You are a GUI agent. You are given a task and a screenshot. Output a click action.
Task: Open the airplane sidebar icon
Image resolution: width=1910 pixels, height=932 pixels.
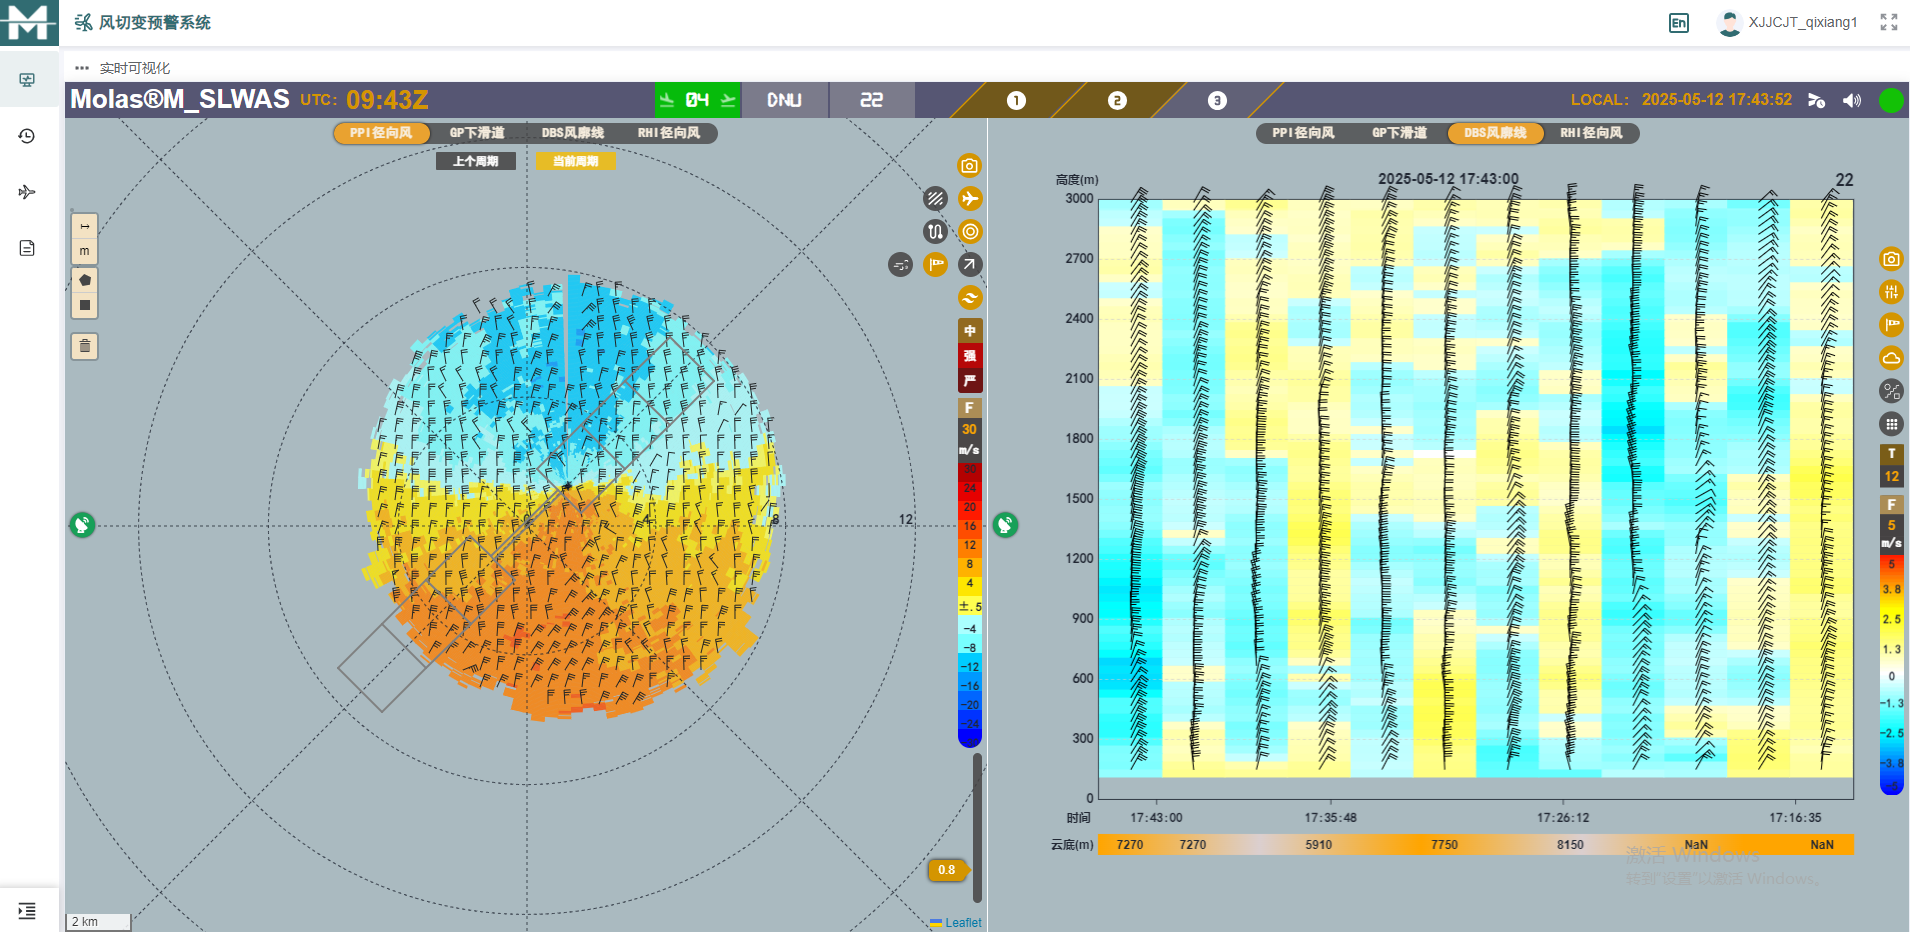coord(27,192)
